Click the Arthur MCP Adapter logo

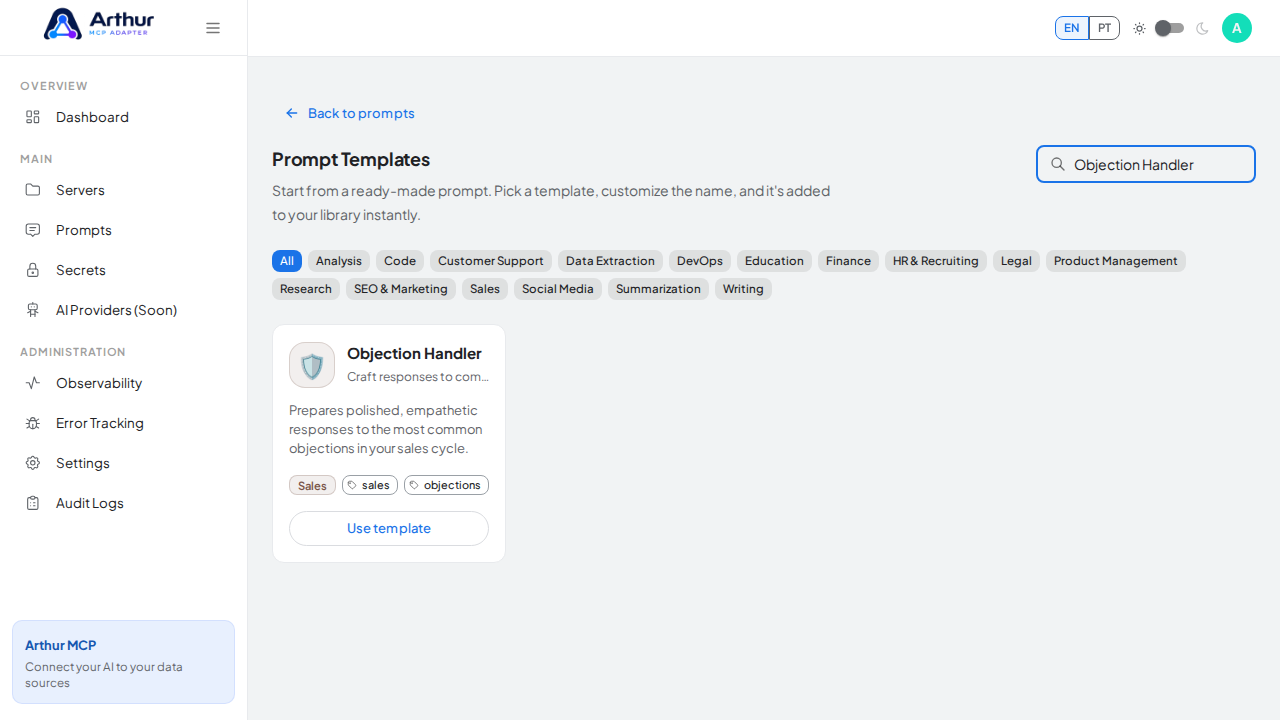(x=99, y=24)
